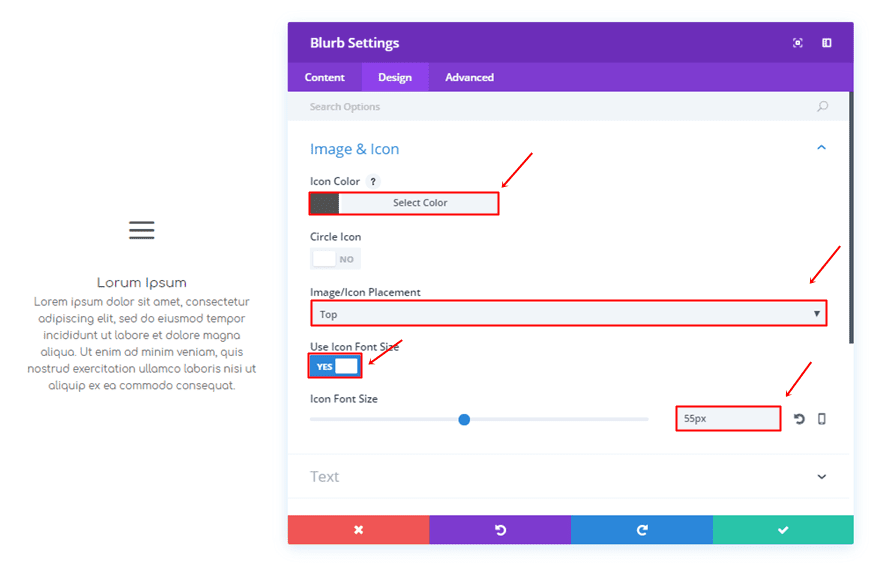Click the blue redo arrow button

tap(642, 530)
